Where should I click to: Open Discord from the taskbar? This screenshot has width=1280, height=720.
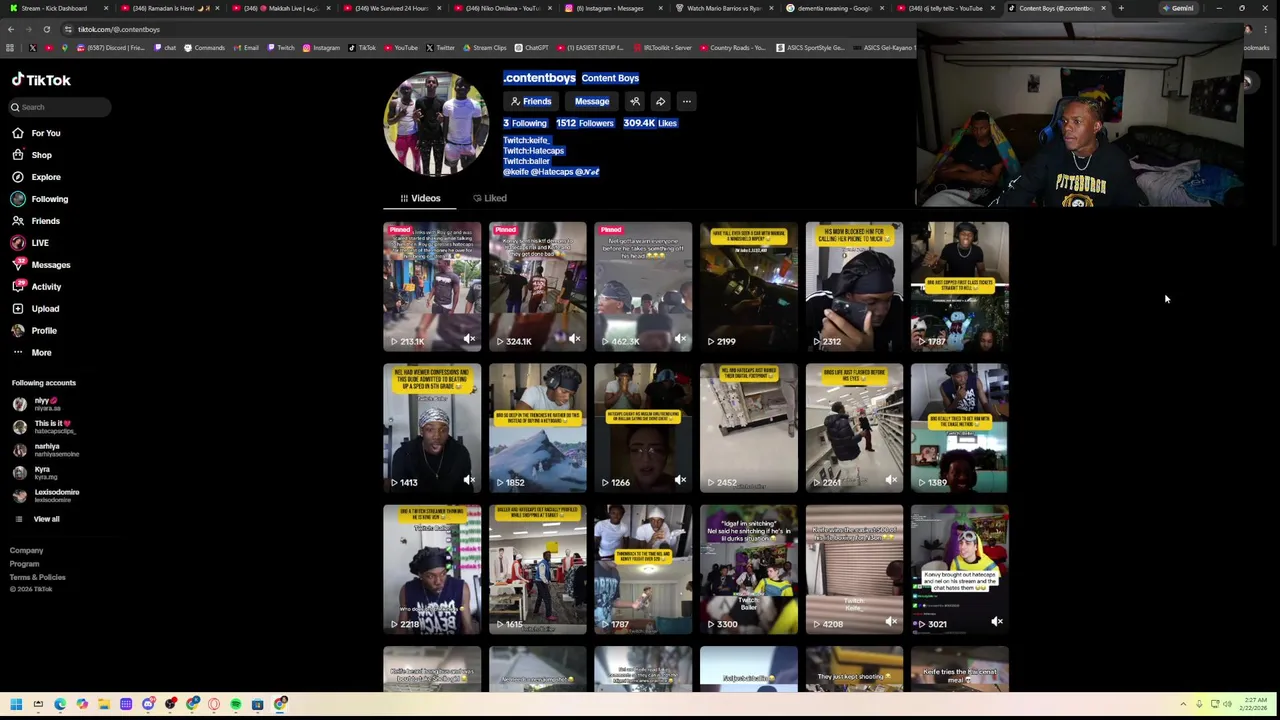coord(148,704)
